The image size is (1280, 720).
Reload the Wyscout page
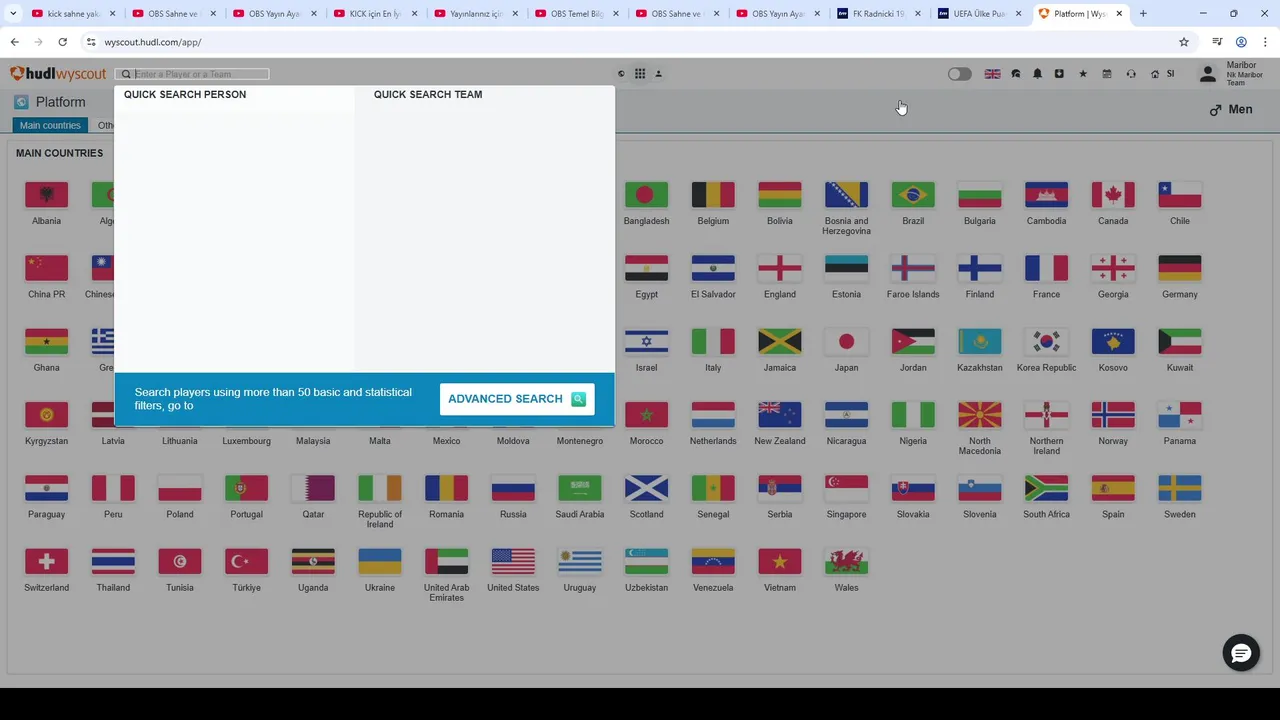coord(62,42)
